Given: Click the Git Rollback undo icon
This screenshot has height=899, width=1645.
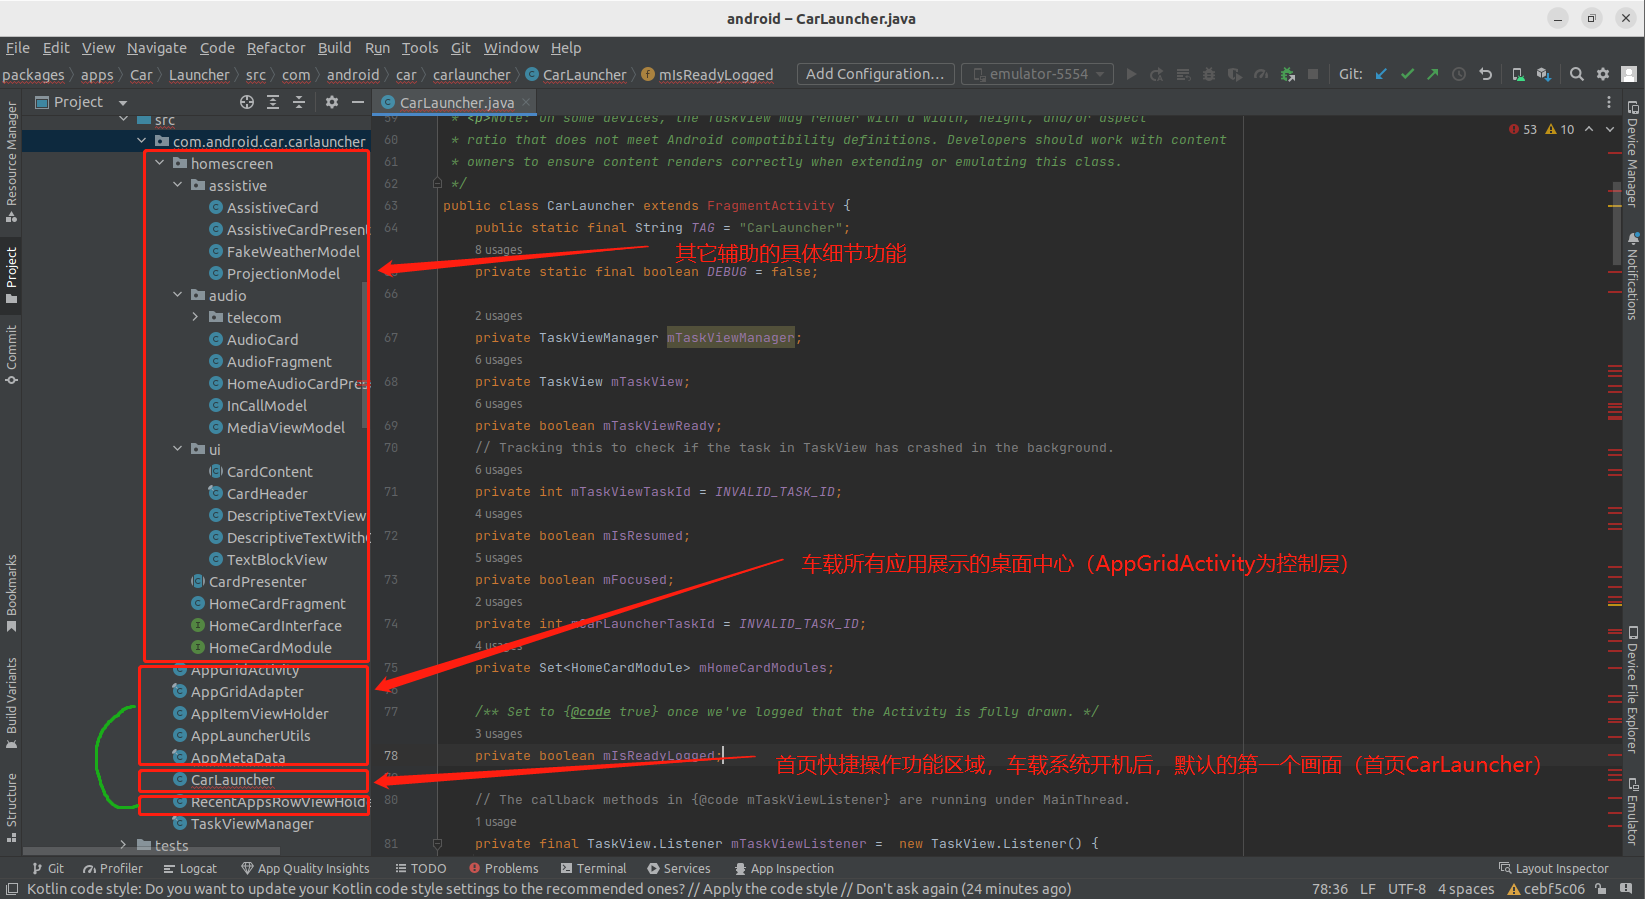Looking at the screenshot, I should pos(1486,74).
